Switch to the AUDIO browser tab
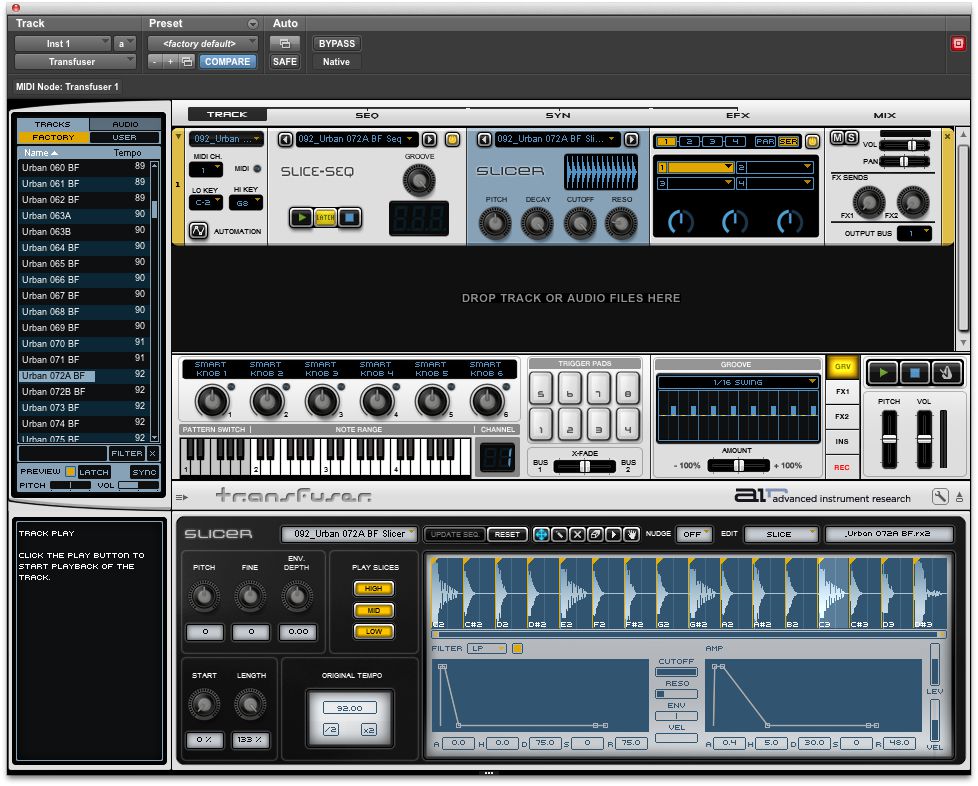 pyautogui.click(x=125, y=124)
